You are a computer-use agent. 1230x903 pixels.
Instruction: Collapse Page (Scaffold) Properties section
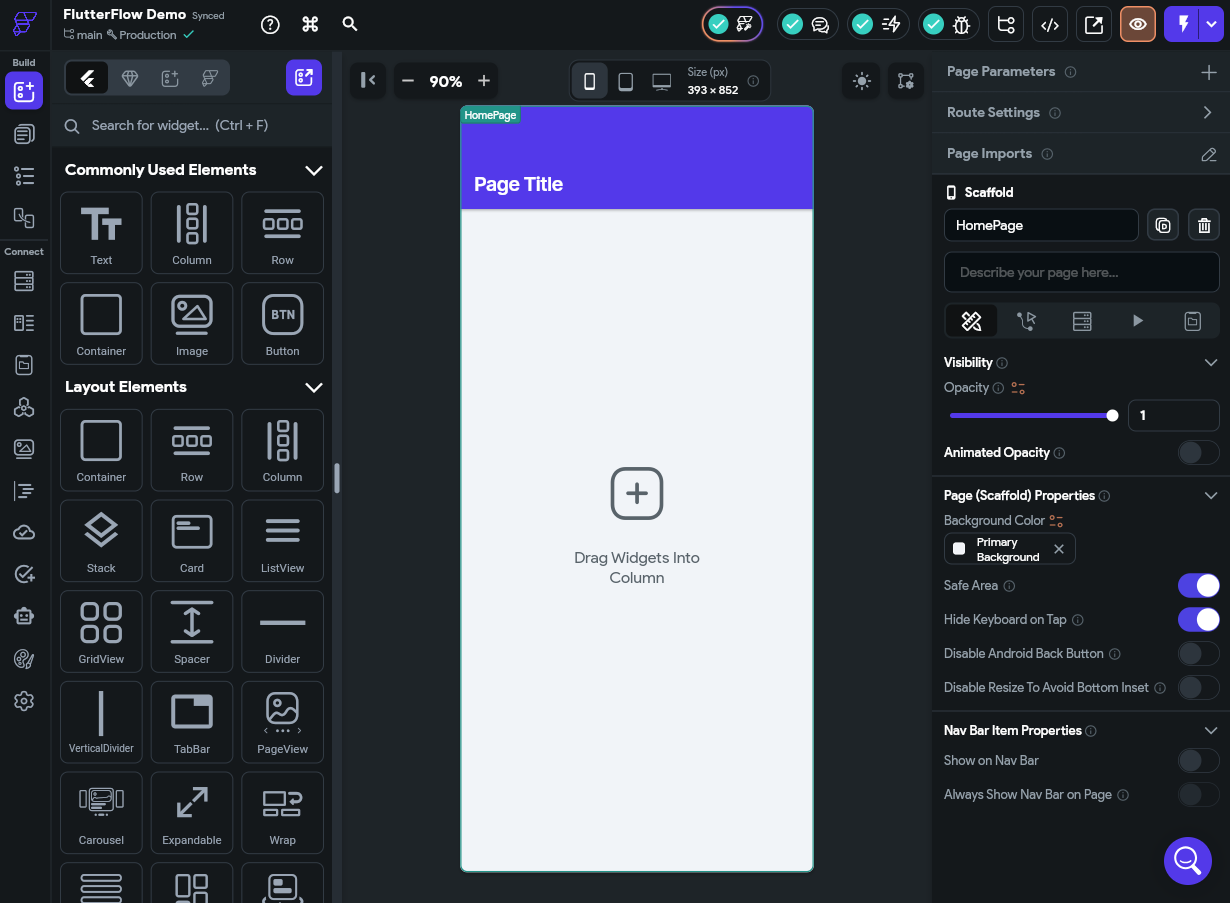[x=1211, y=496]
